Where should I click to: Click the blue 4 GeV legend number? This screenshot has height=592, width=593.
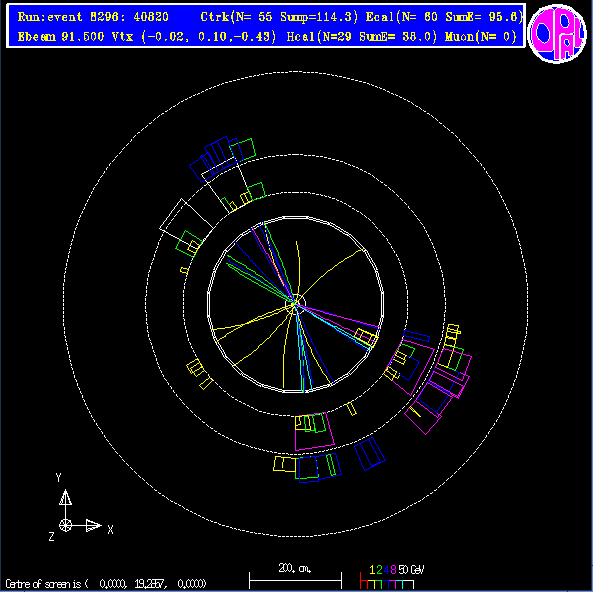[386, 570]
